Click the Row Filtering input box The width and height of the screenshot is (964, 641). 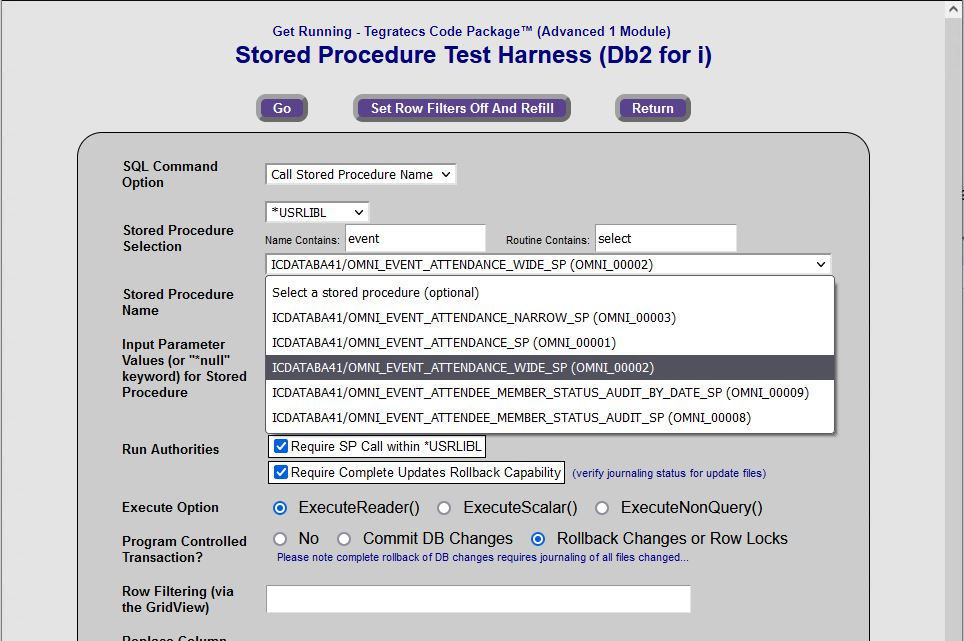[x=478, y=599]
